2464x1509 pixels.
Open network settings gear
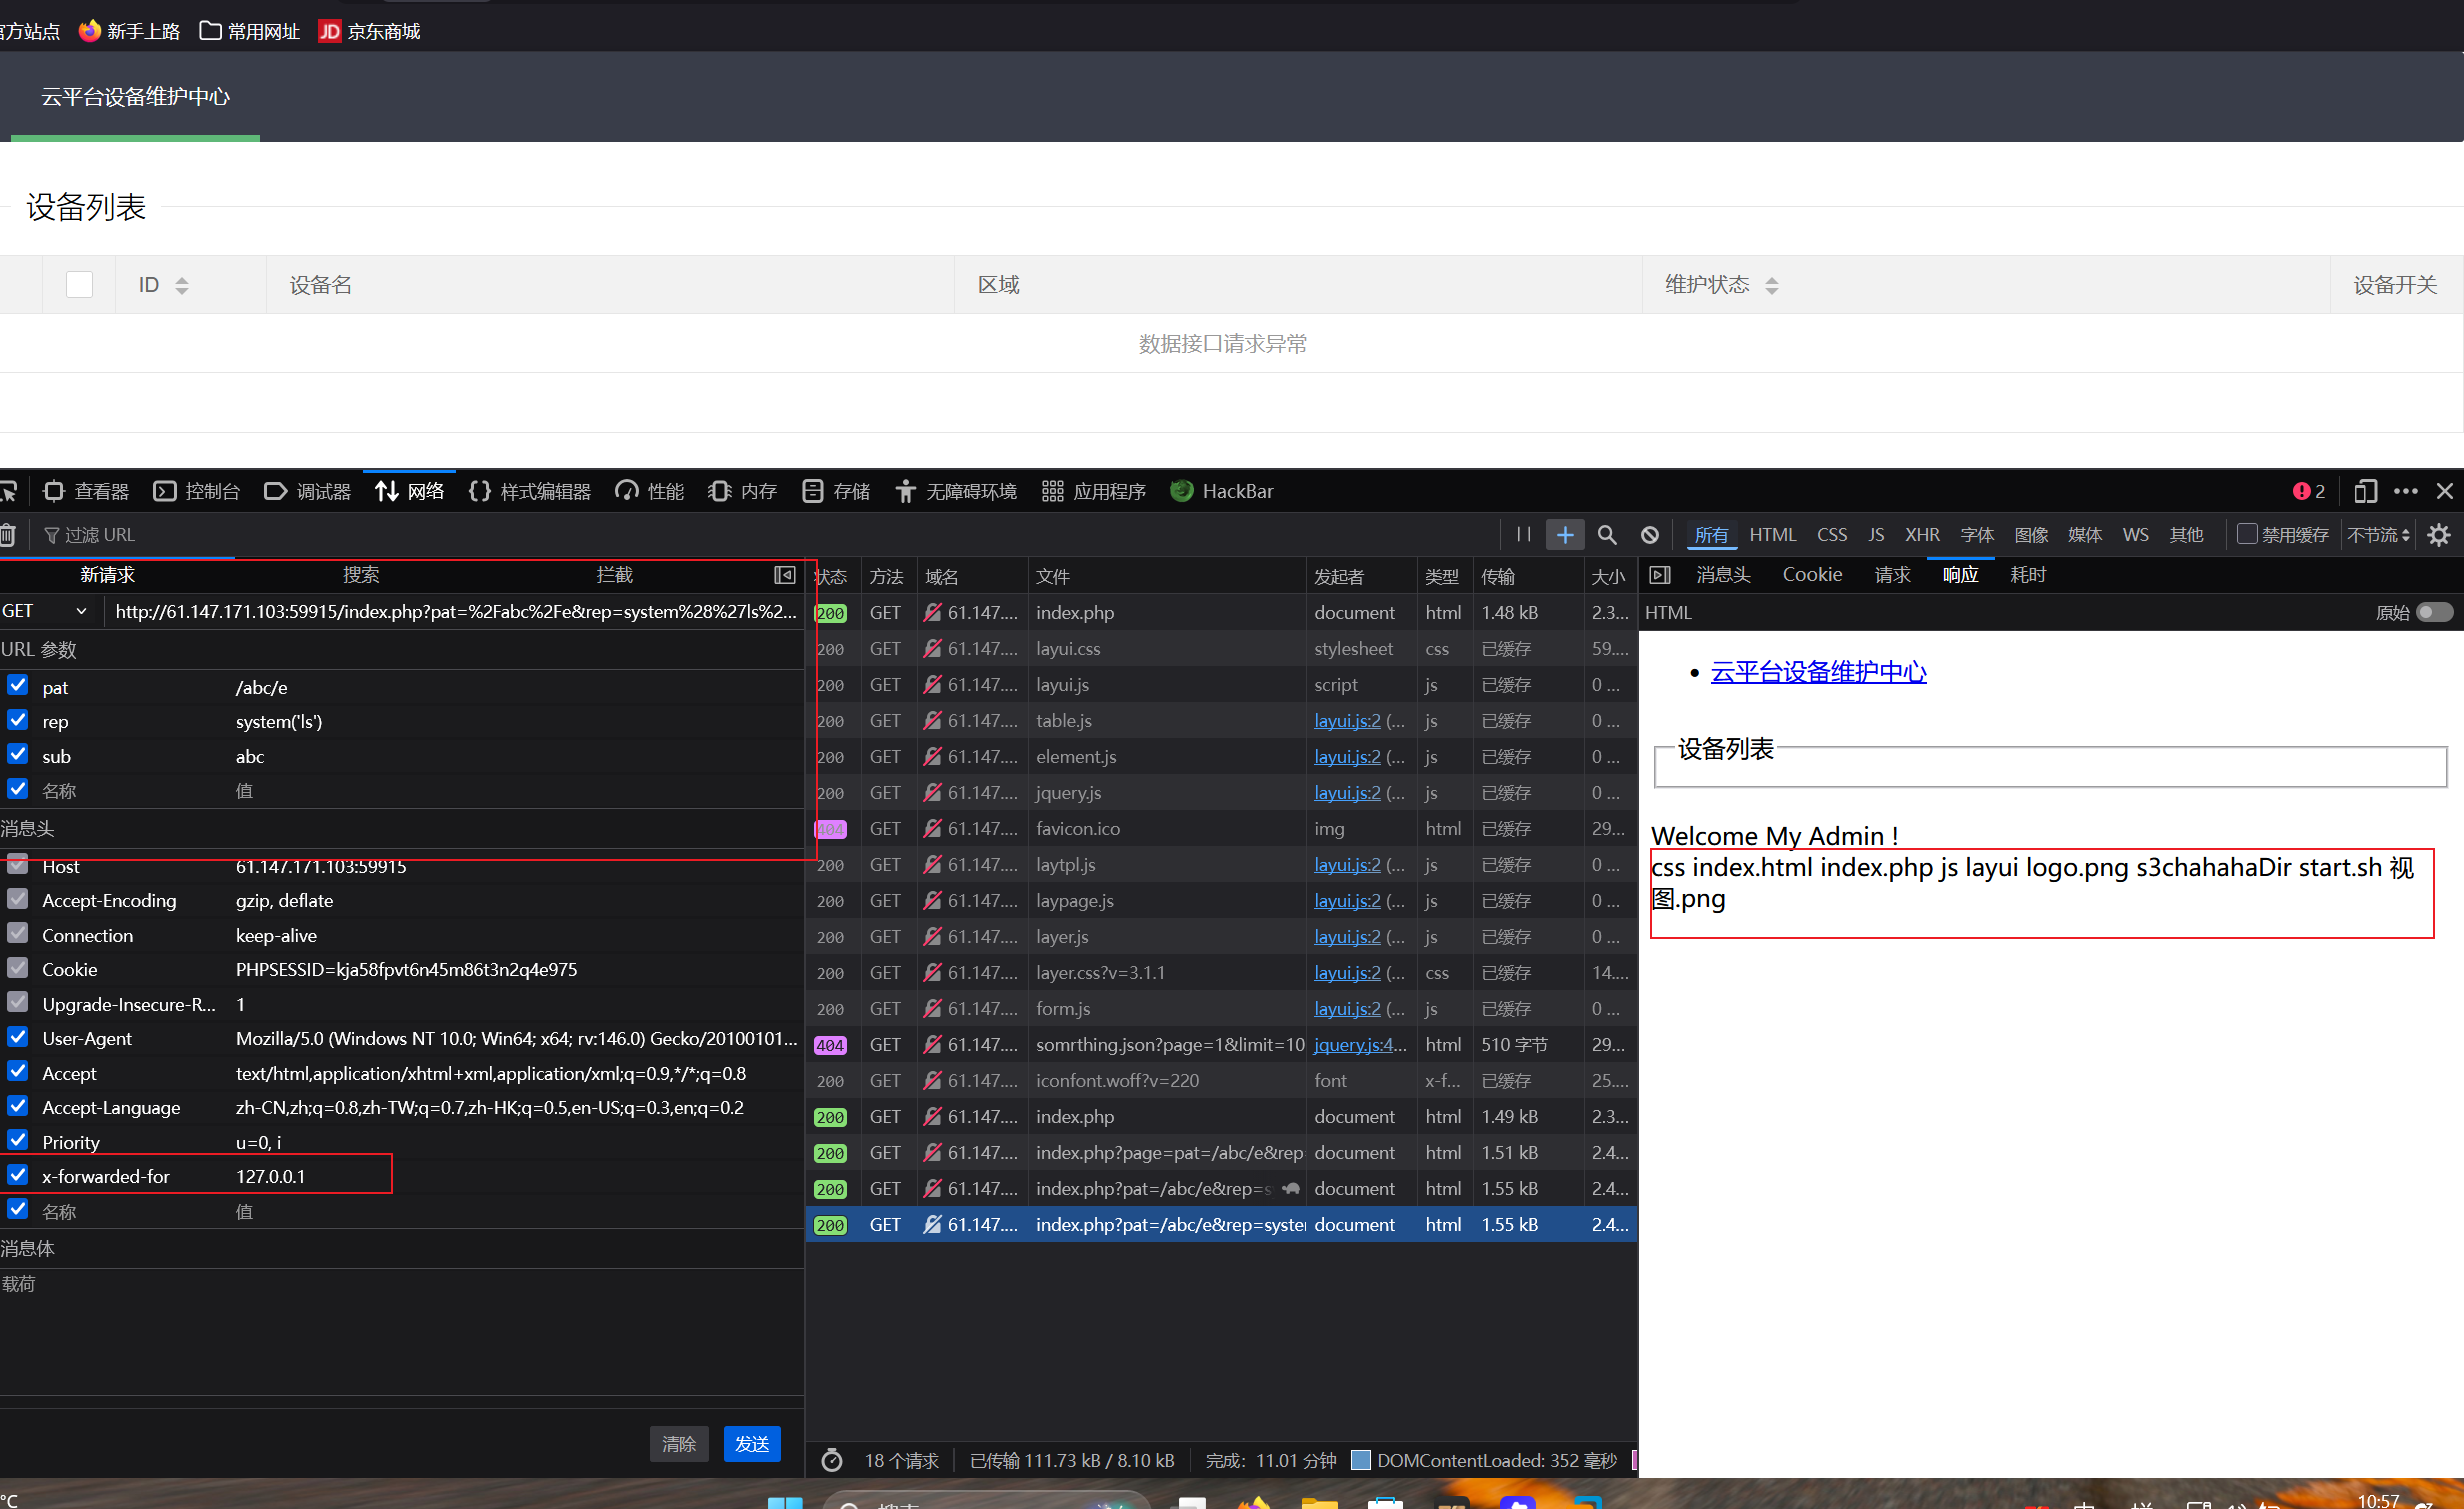point(2439,535)
